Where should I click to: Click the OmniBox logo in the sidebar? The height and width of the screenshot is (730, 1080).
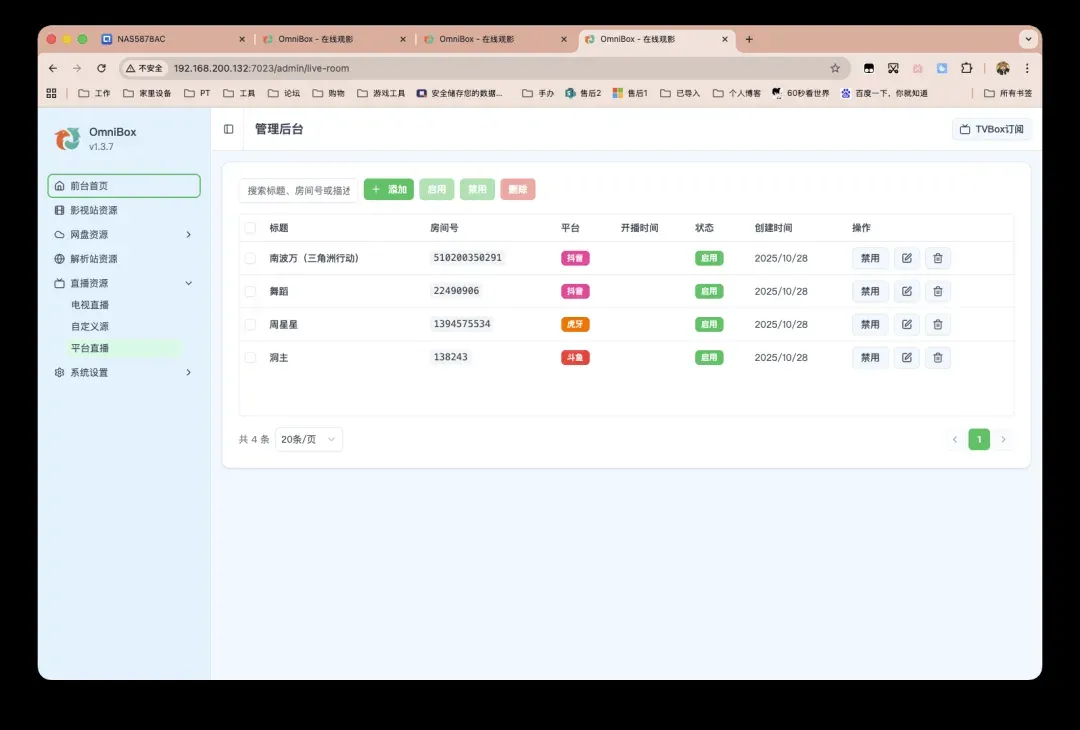tap(67, 139)
